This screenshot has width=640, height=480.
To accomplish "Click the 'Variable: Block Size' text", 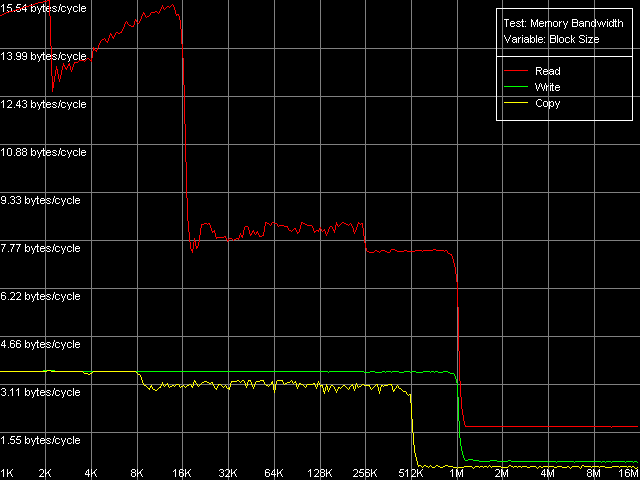I will 550,39.
